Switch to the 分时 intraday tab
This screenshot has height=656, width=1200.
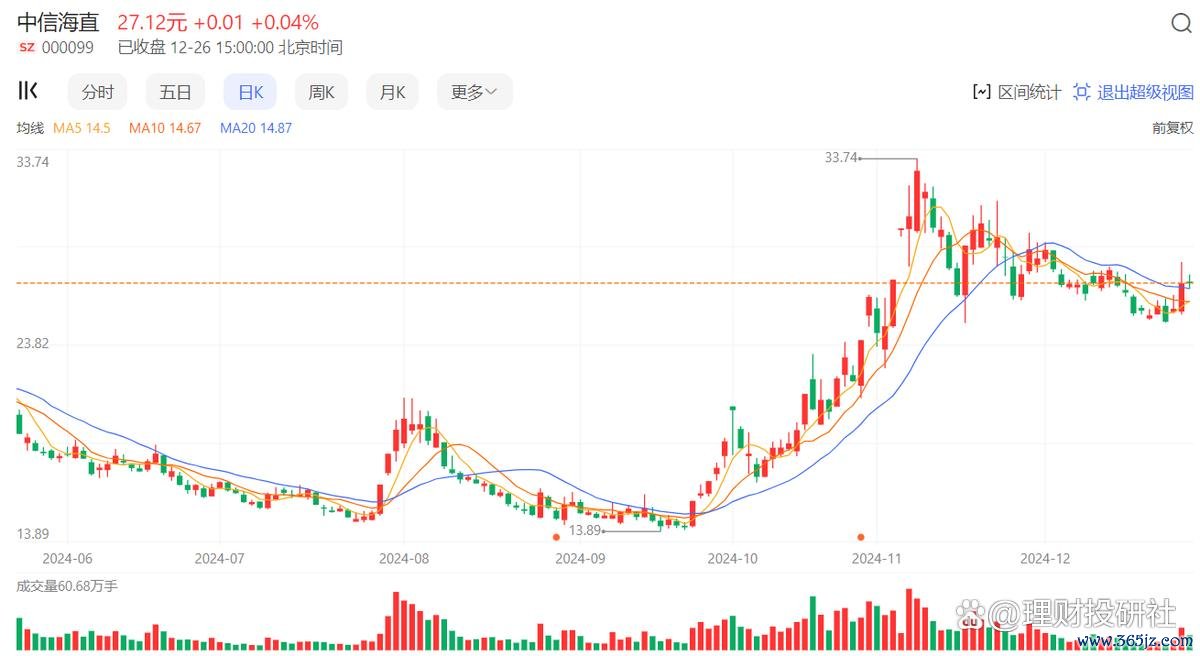(x=98, y=92)
